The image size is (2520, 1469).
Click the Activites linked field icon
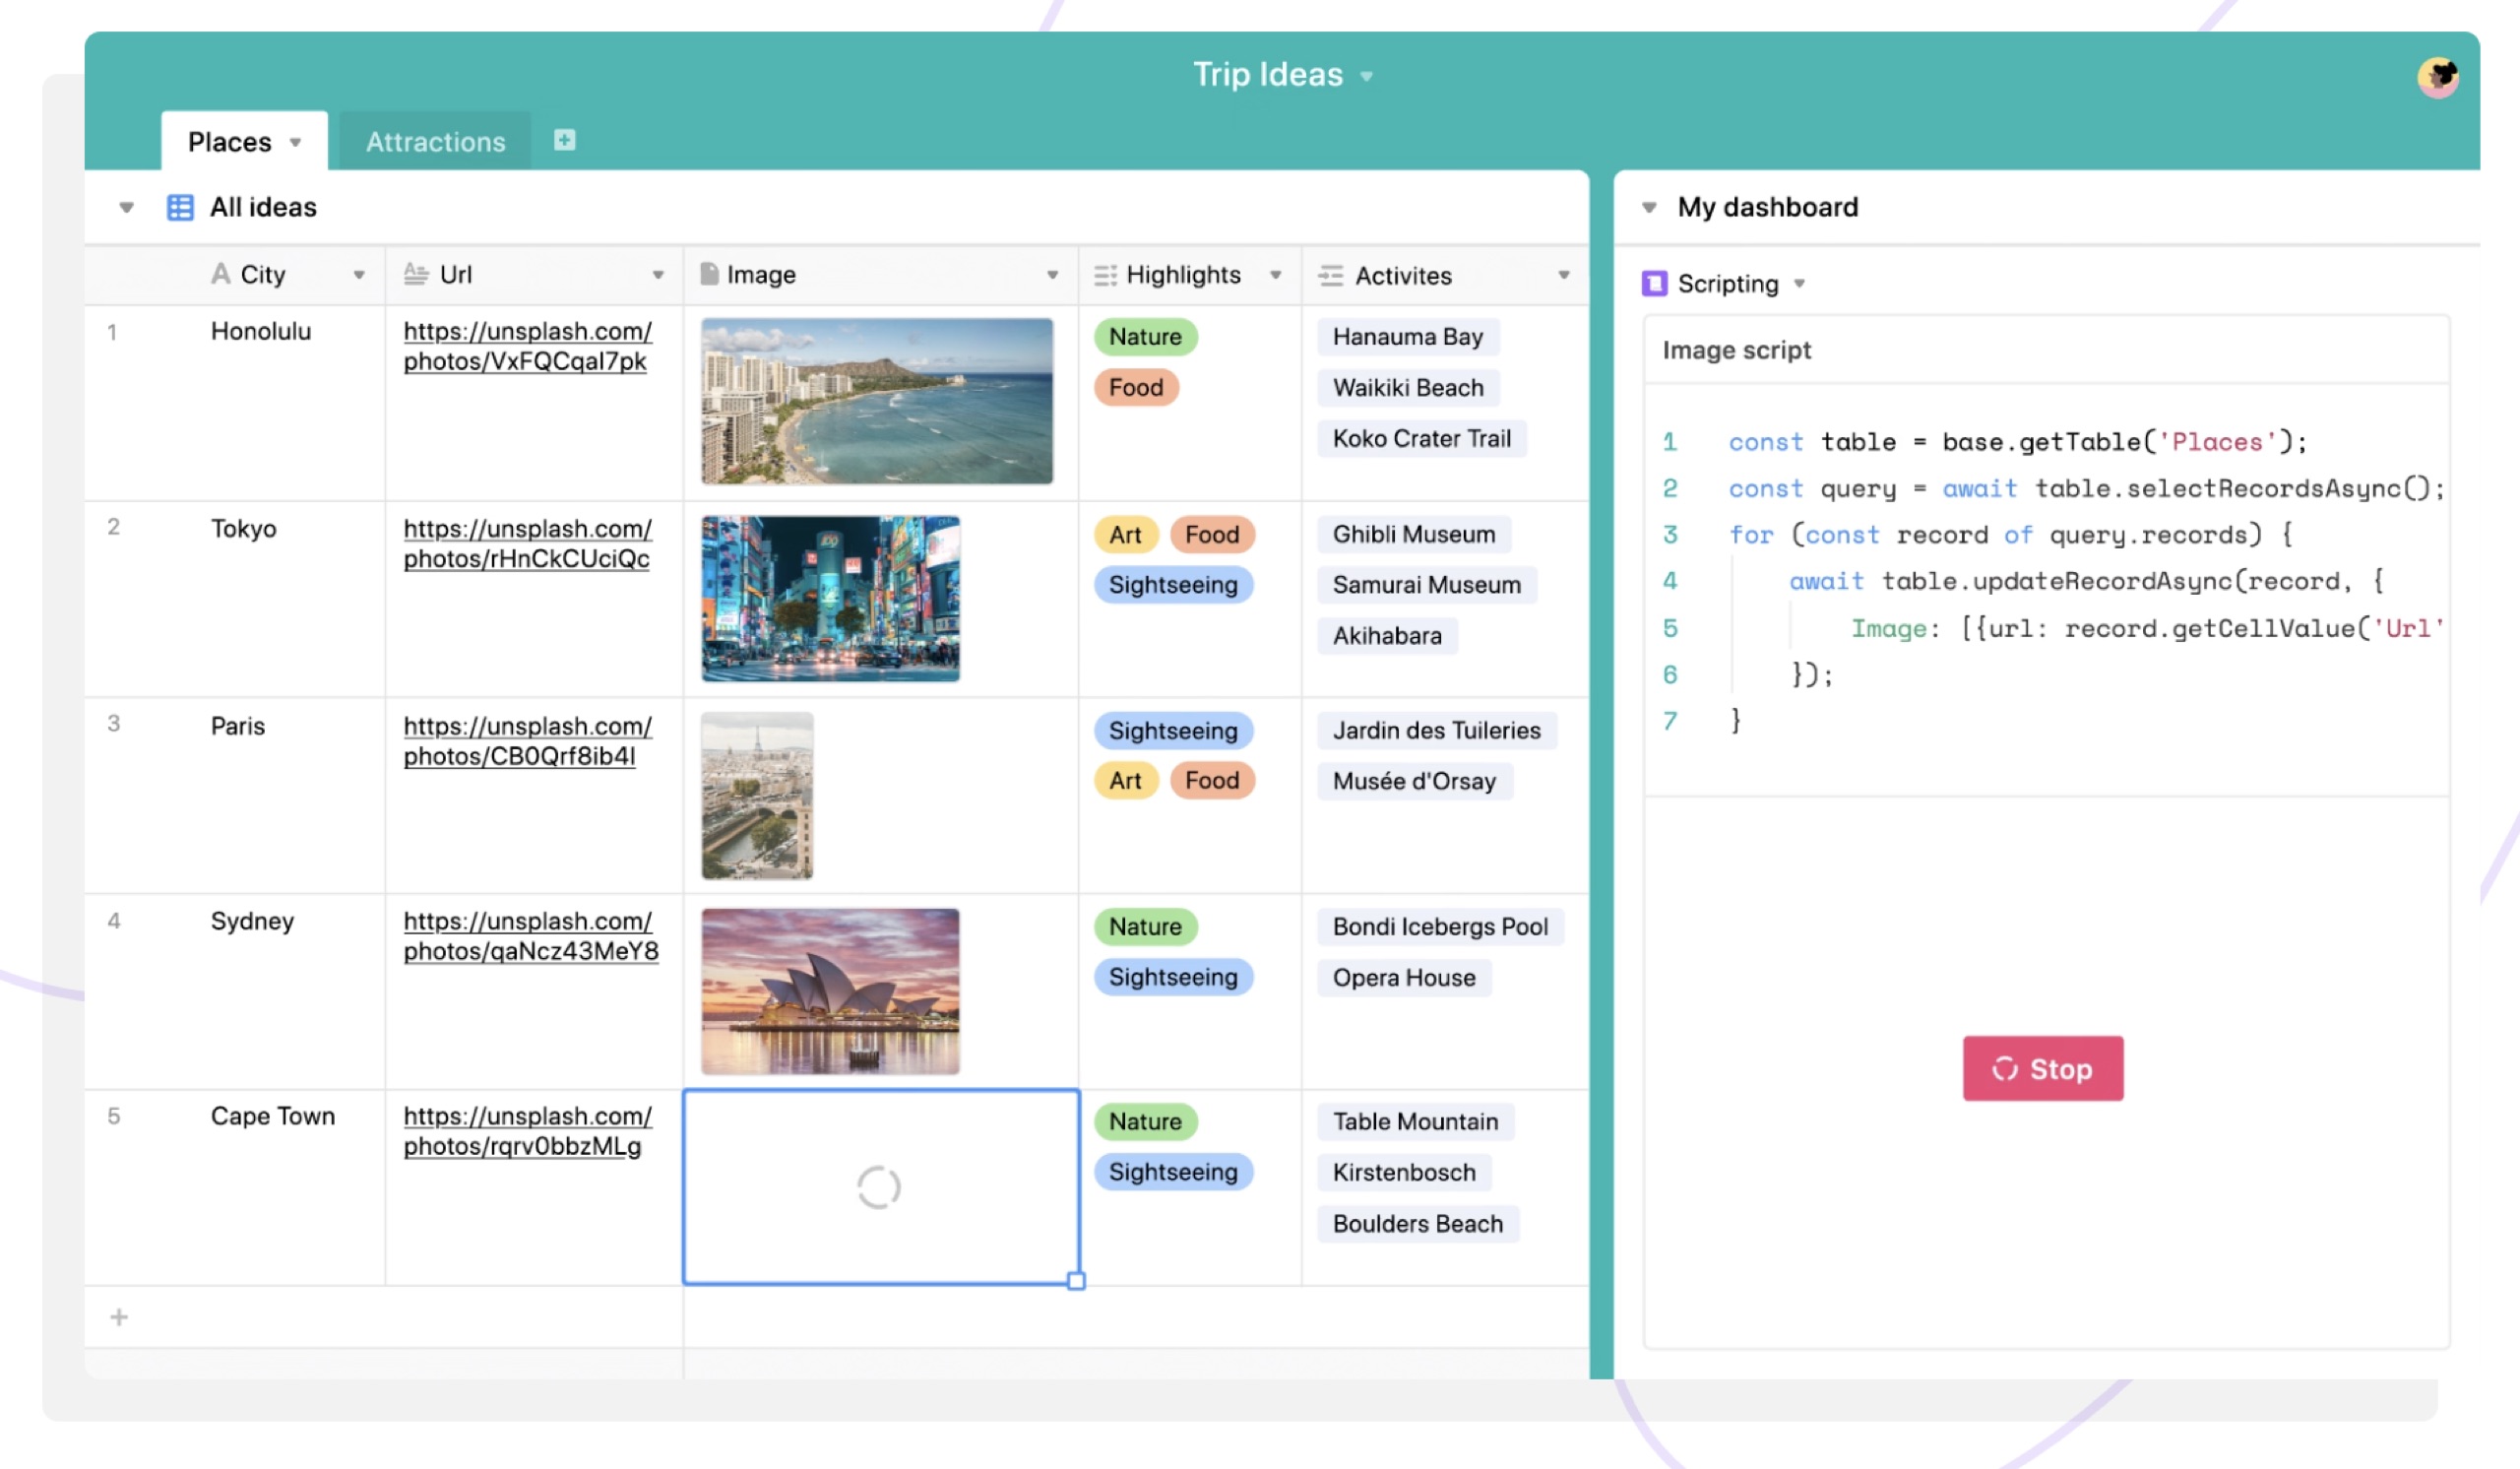pos(1330,275)
